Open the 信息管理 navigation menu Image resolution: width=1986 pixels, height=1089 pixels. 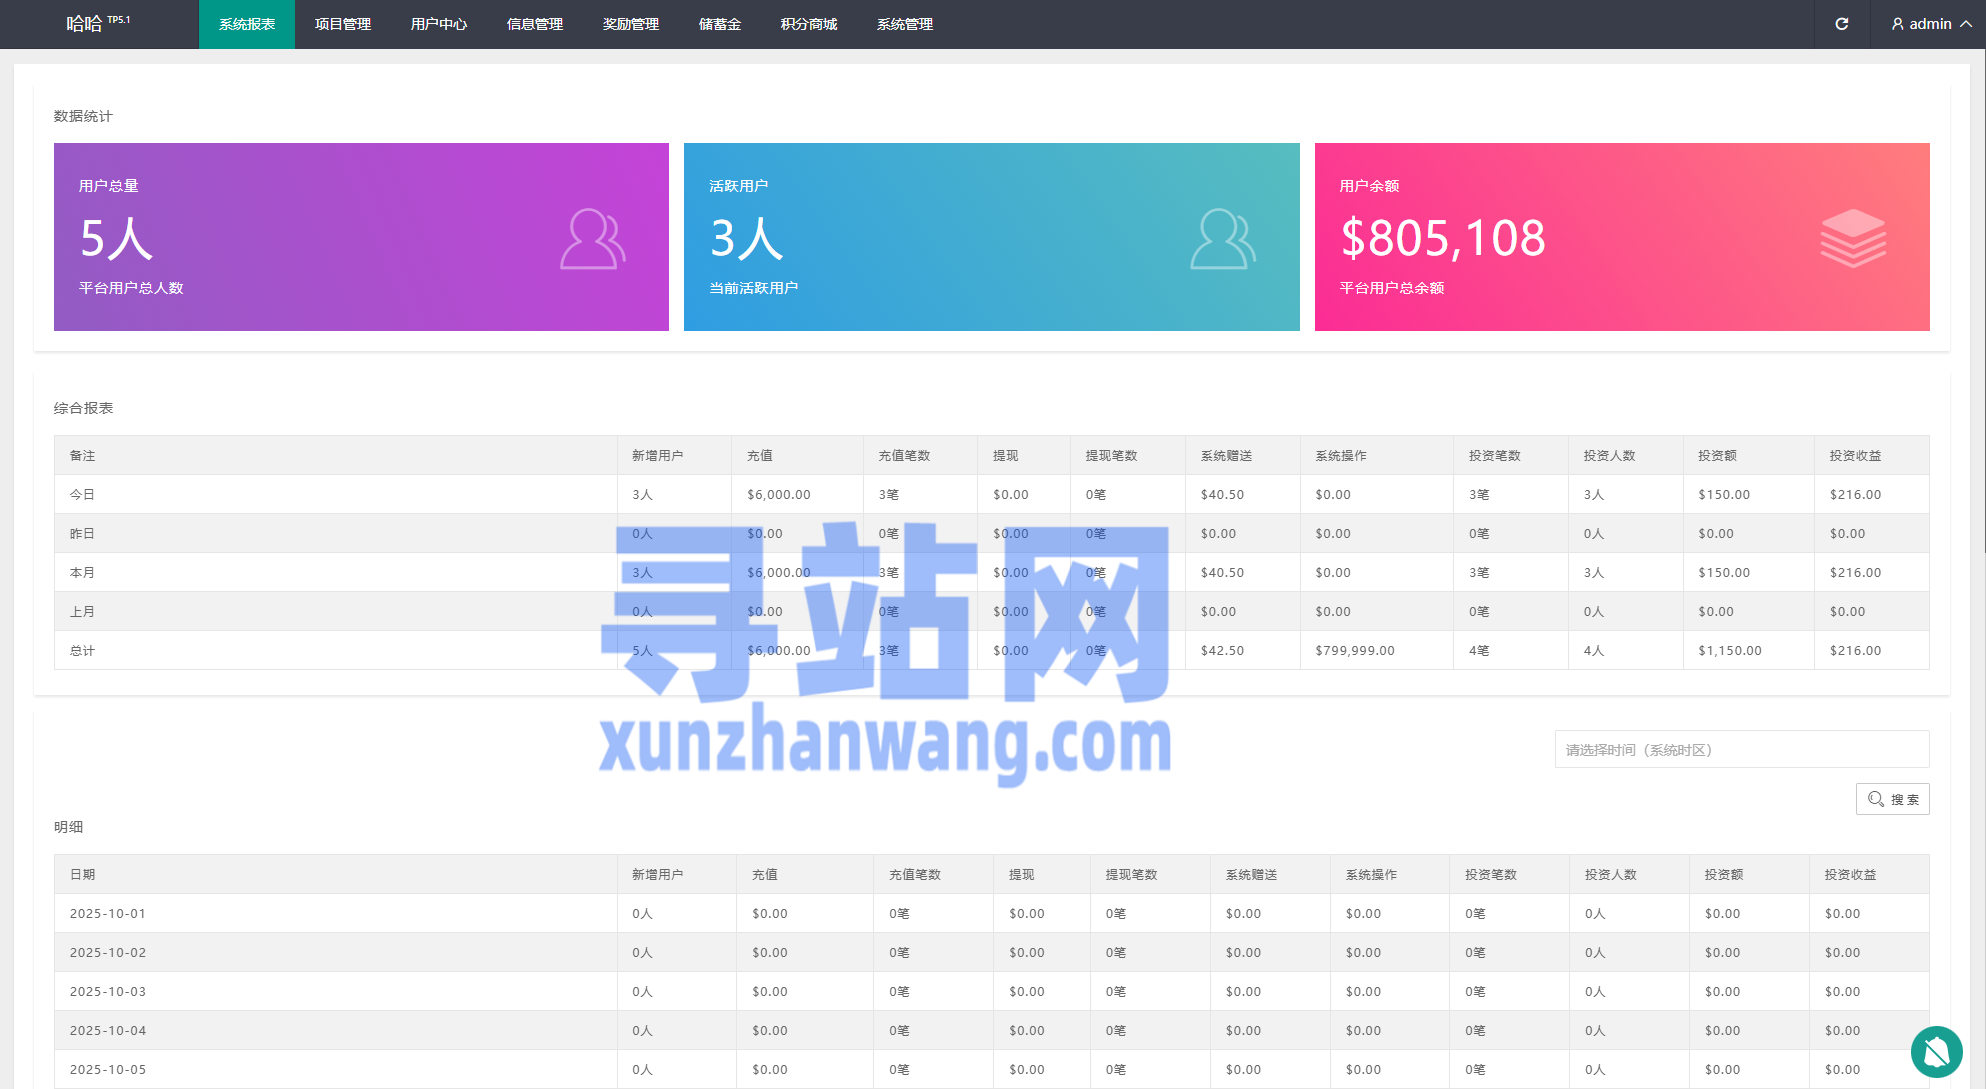(535, 24)
